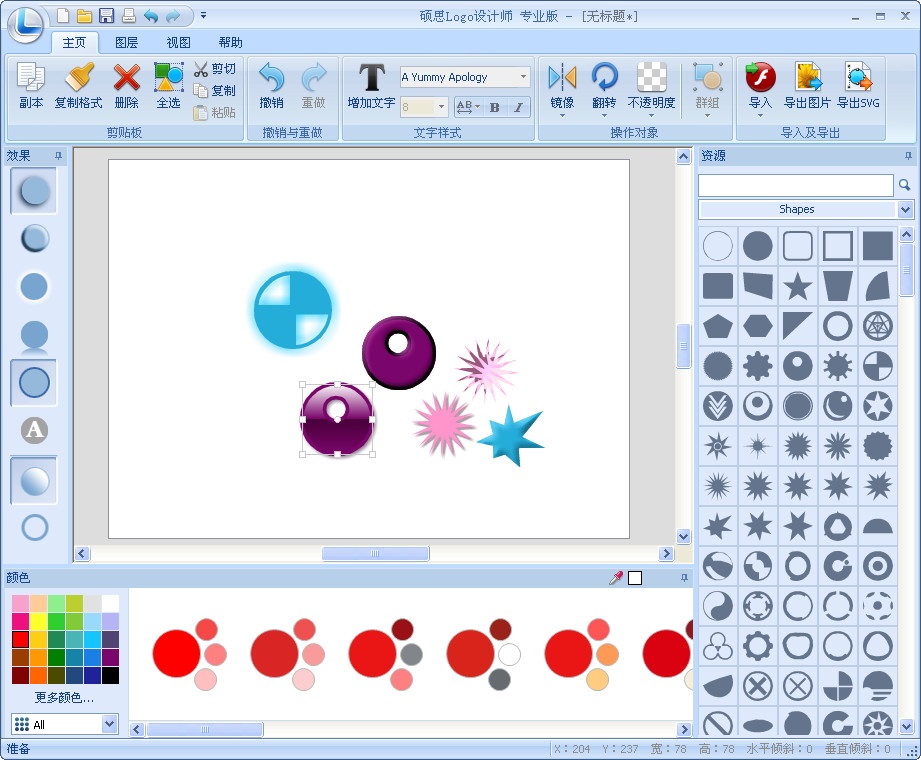Click the resources search input field
Screen dimensions: 921x760
(795, 185)
